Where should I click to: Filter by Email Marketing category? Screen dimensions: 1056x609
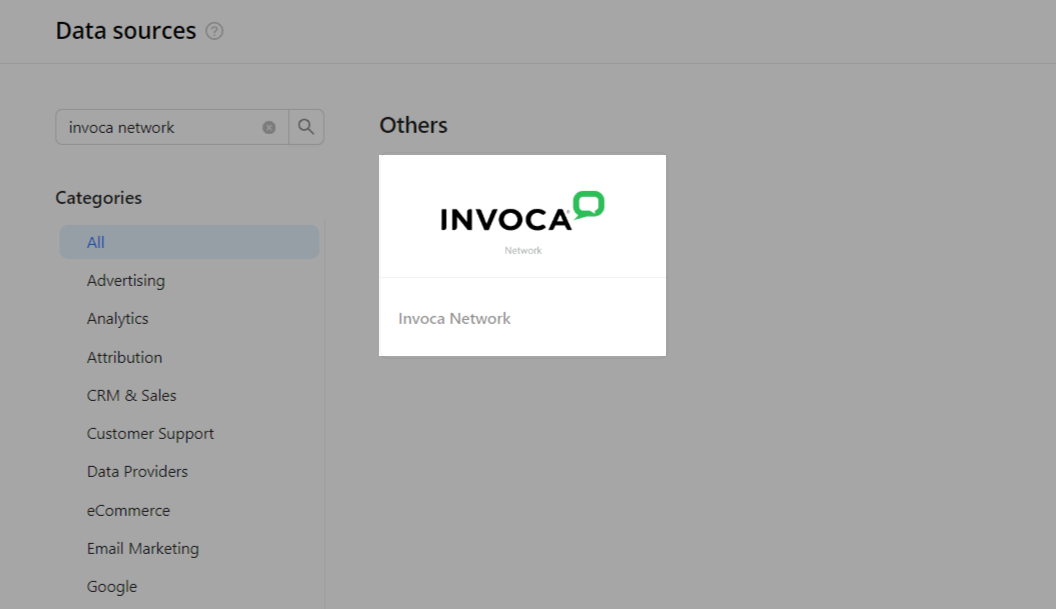143,549
